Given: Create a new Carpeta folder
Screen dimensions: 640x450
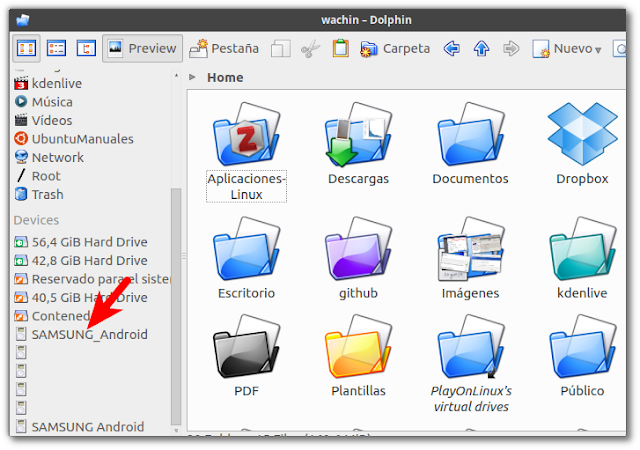Looking at the screenshot, I should [x=395, y=49].
